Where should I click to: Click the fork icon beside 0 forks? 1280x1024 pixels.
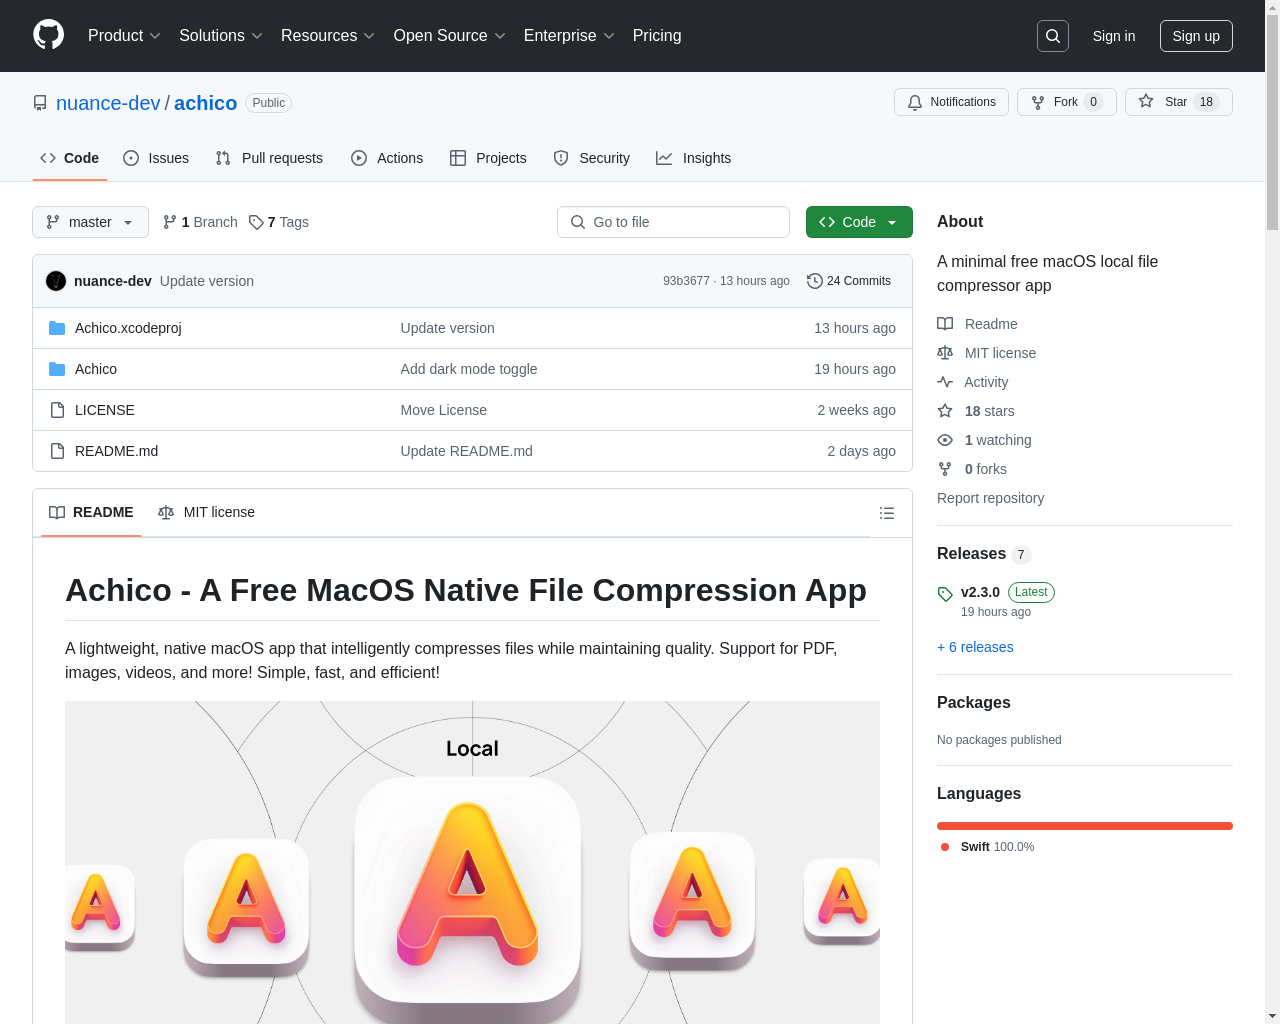pyautogui.click(x=945, y=469)
